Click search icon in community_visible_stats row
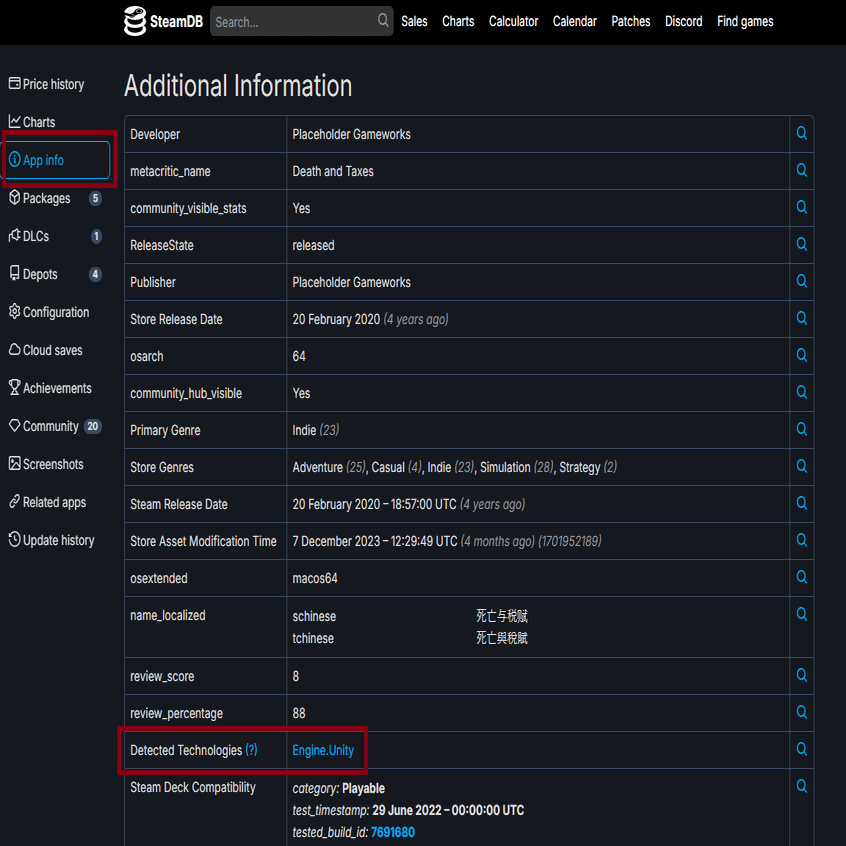This screenshot has height=846, width=846. pyautogui.click(x=801, y=207)
